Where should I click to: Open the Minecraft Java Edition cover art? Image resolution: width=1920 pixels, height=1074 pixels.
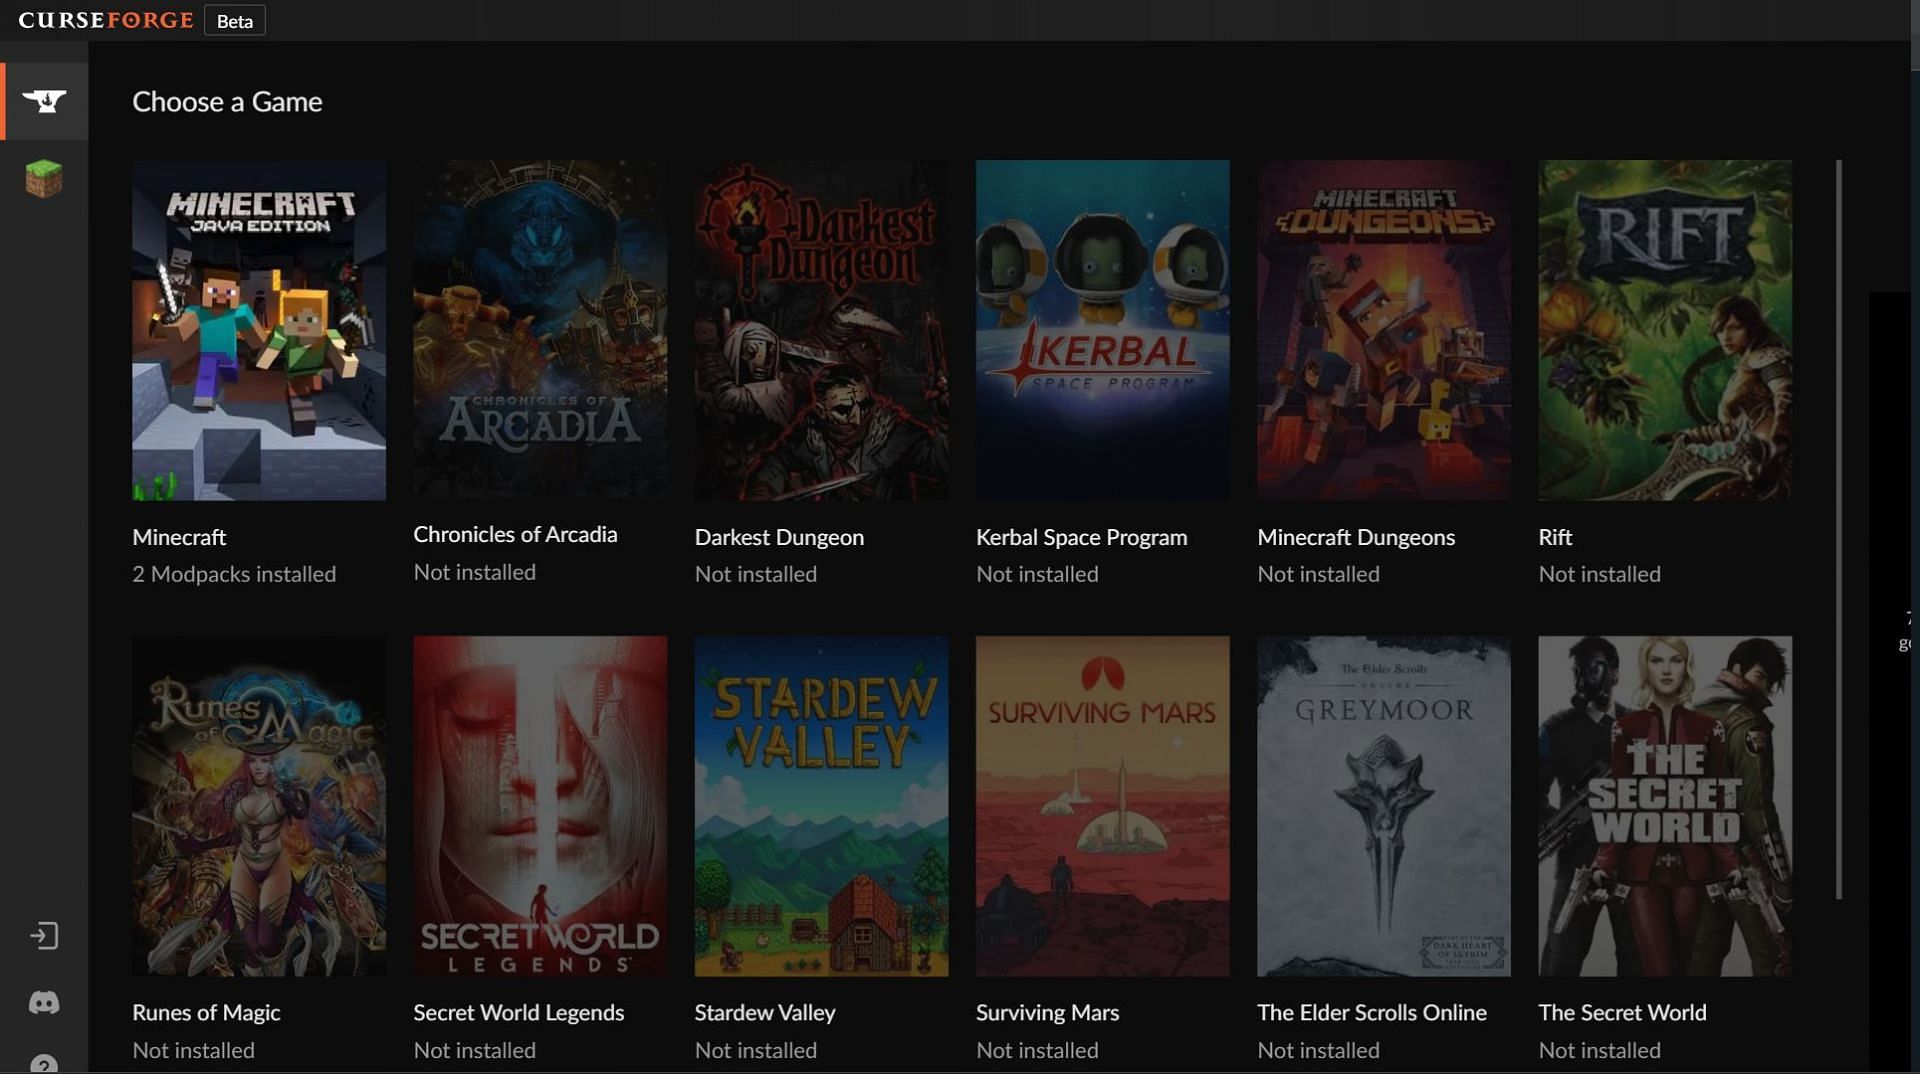point(259,330)
